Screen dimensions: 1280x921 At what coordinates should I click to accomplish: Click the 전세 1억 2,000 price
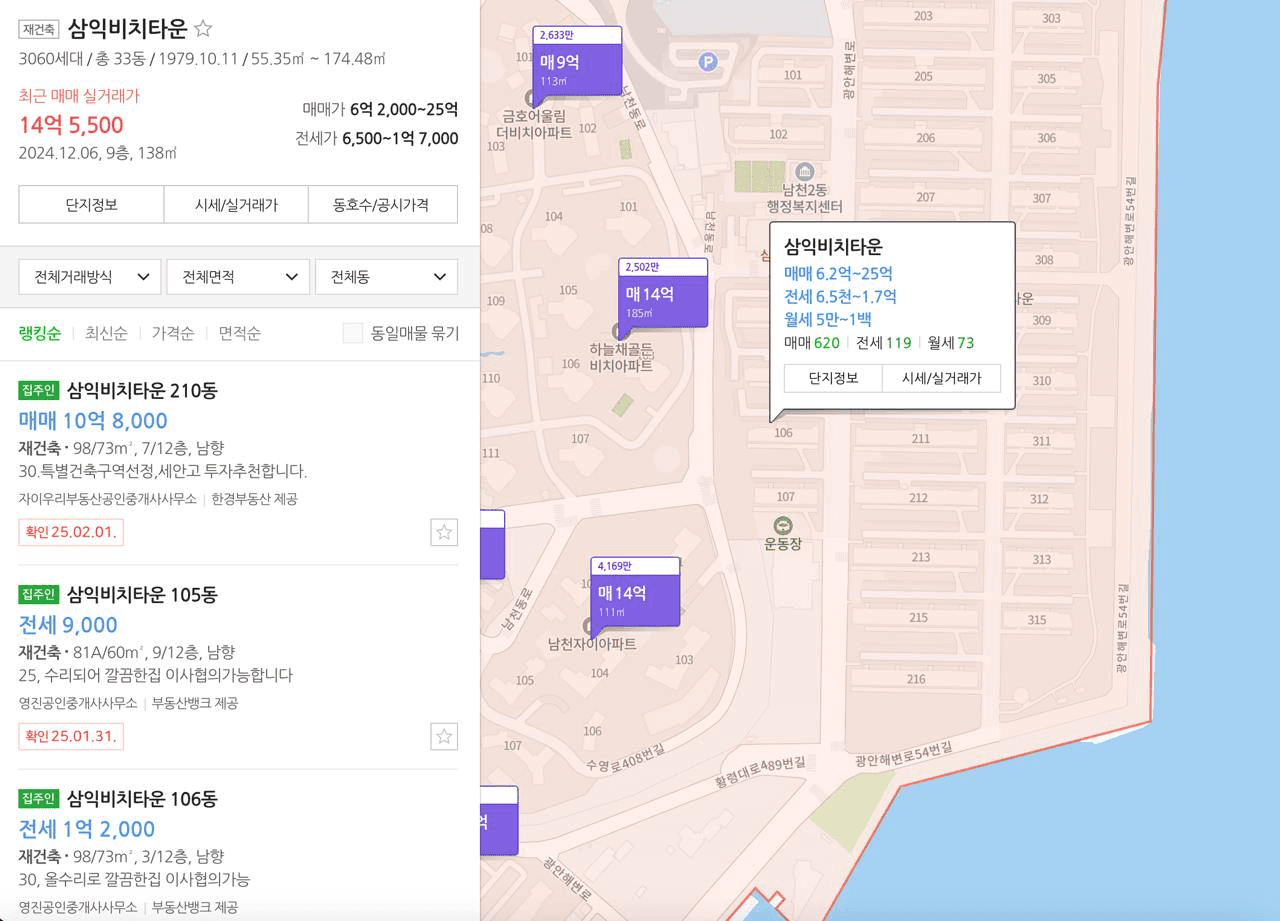tap(87, 829)
